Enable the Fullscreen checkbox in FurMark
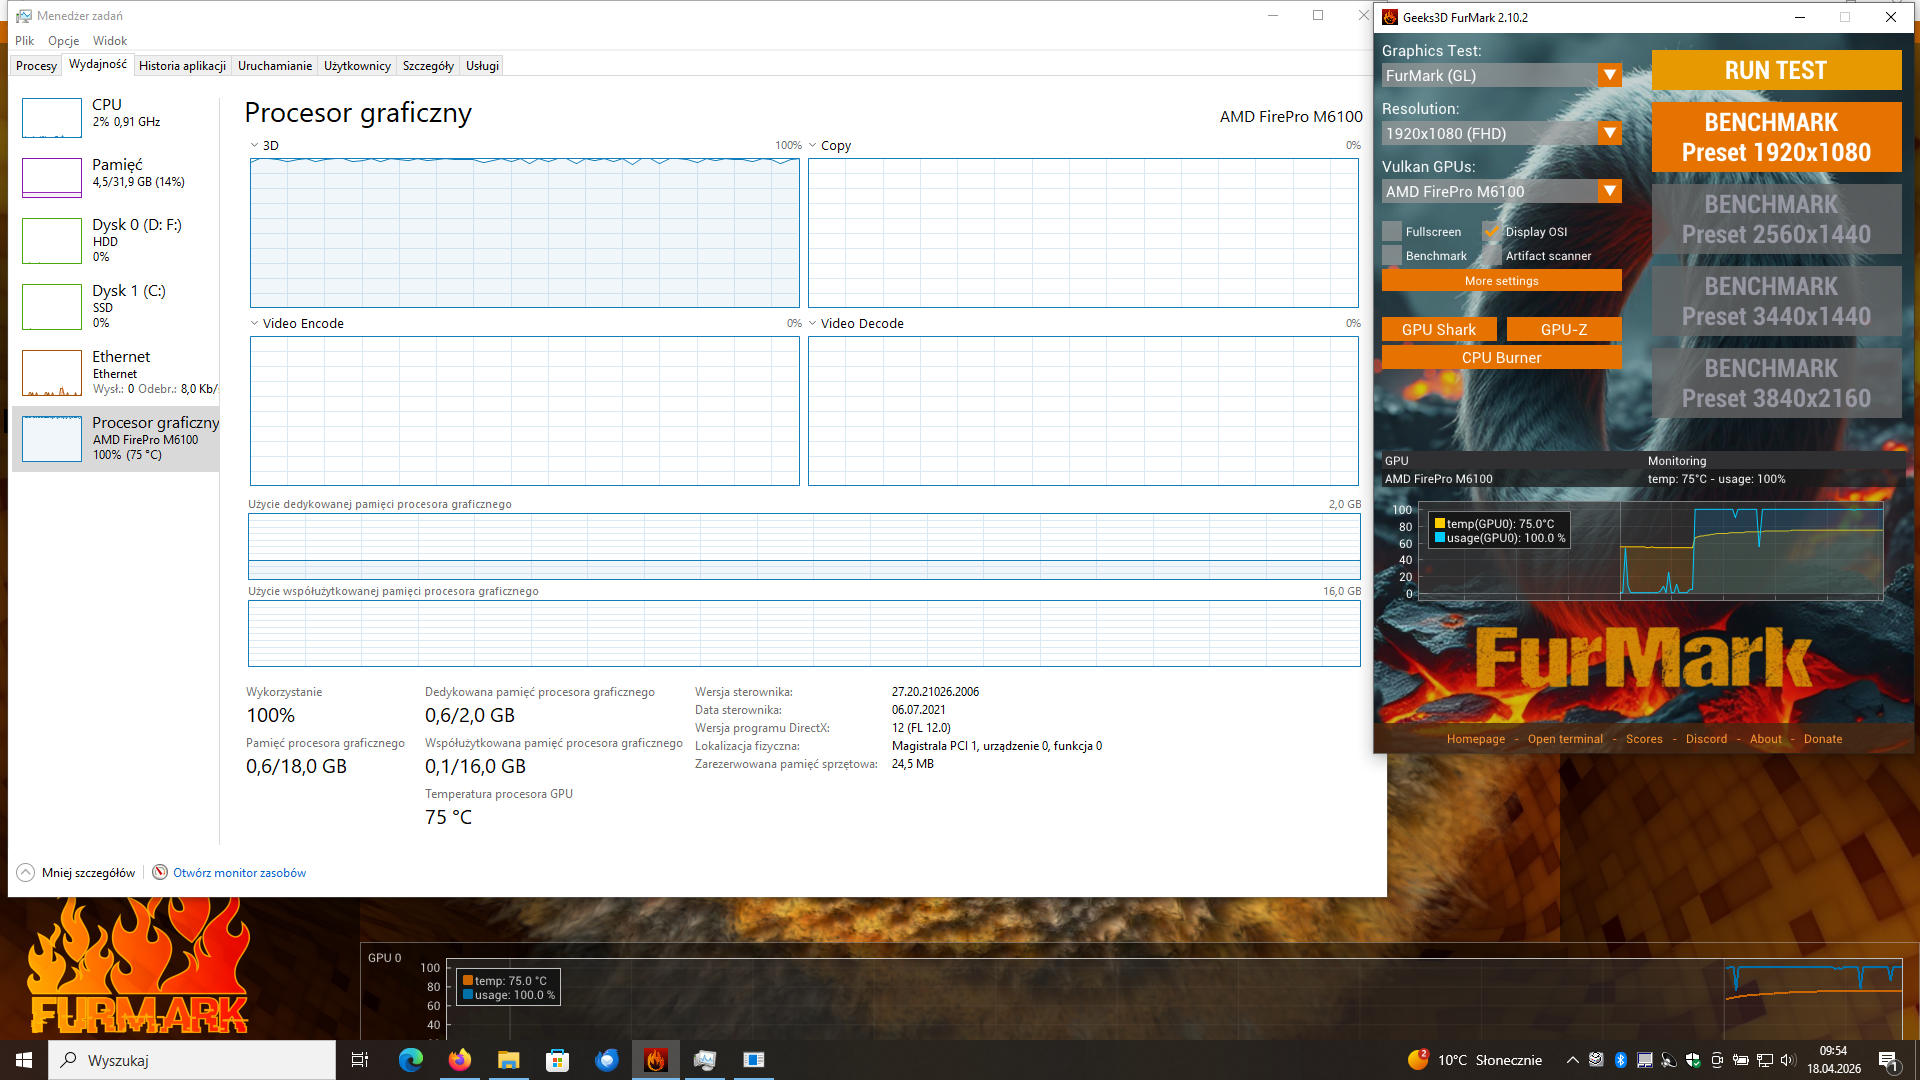The height and width of the screenshot is (1080, 1920). [1392, 231]
